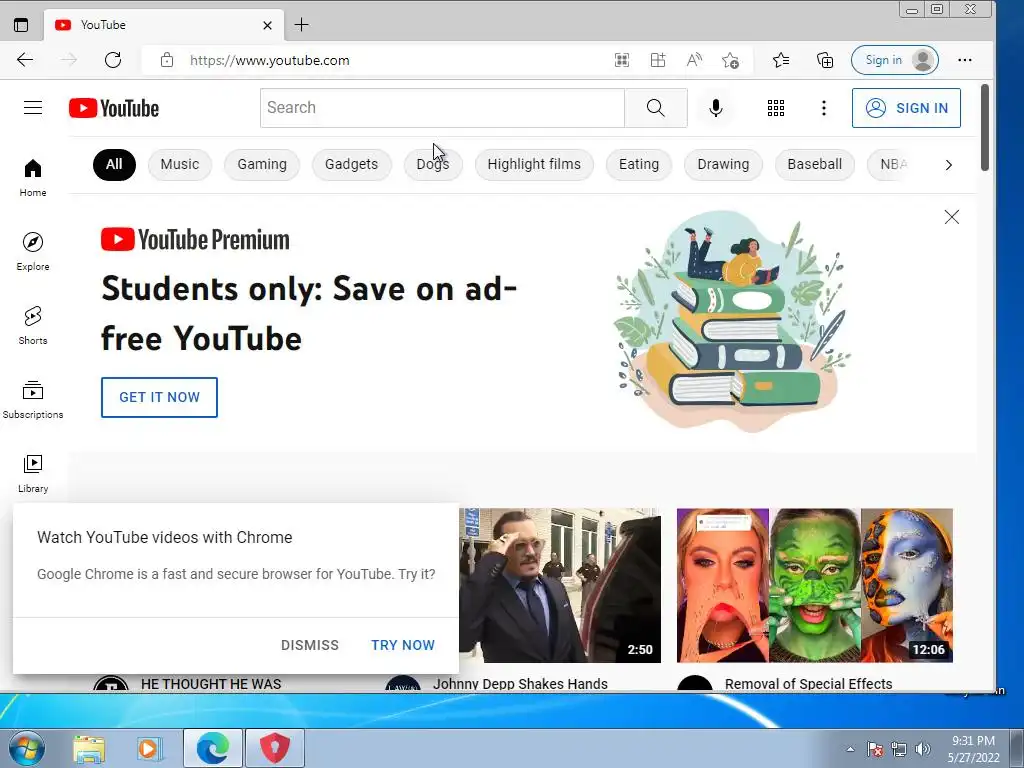Select the Music filter chip

click(180, 165)
